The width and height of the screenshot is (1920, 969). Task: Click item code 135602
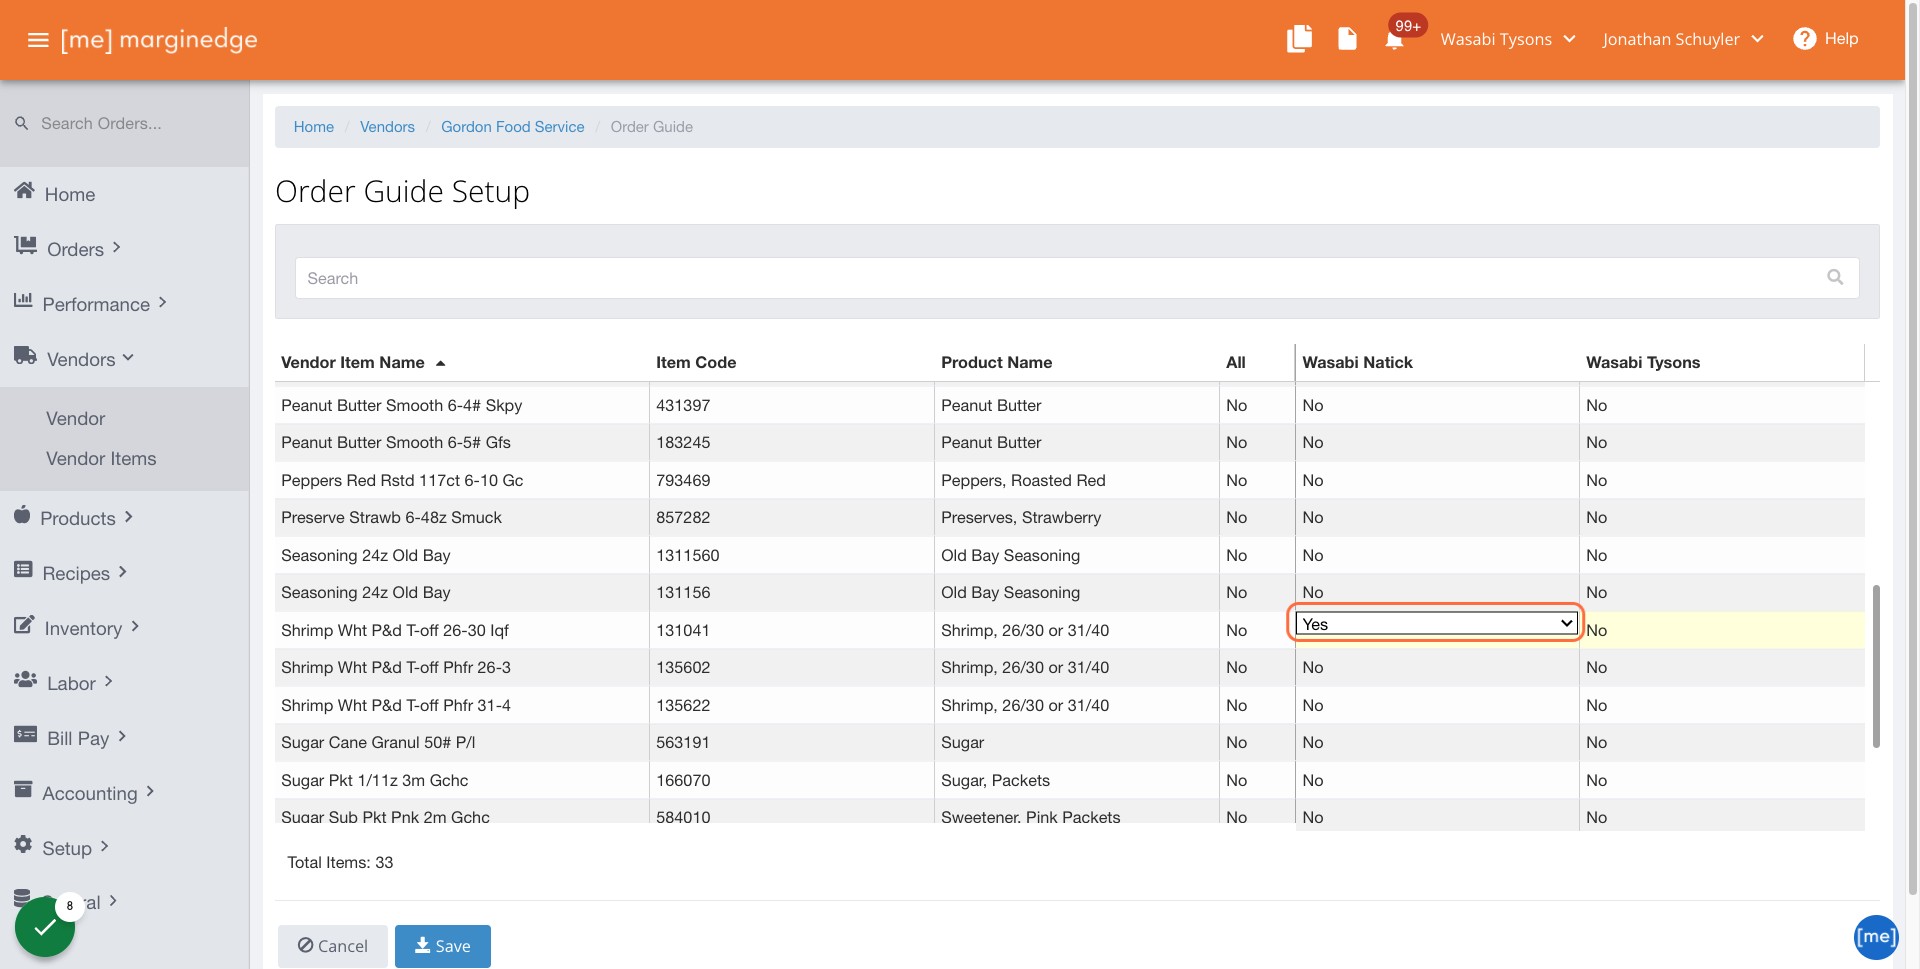point(683,668)
